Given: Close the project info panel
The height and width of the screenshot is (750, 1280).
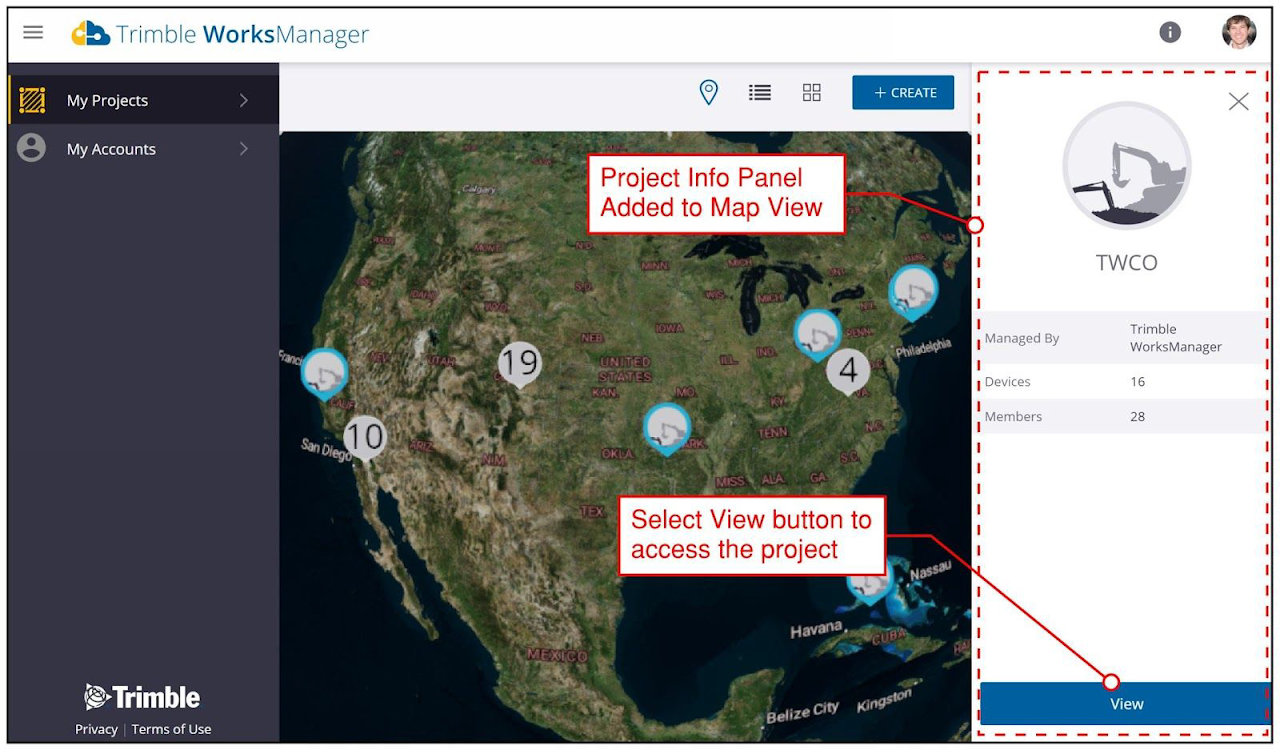Looking at the screenshot, I should pyautogui.click(x=1239, y=101).
